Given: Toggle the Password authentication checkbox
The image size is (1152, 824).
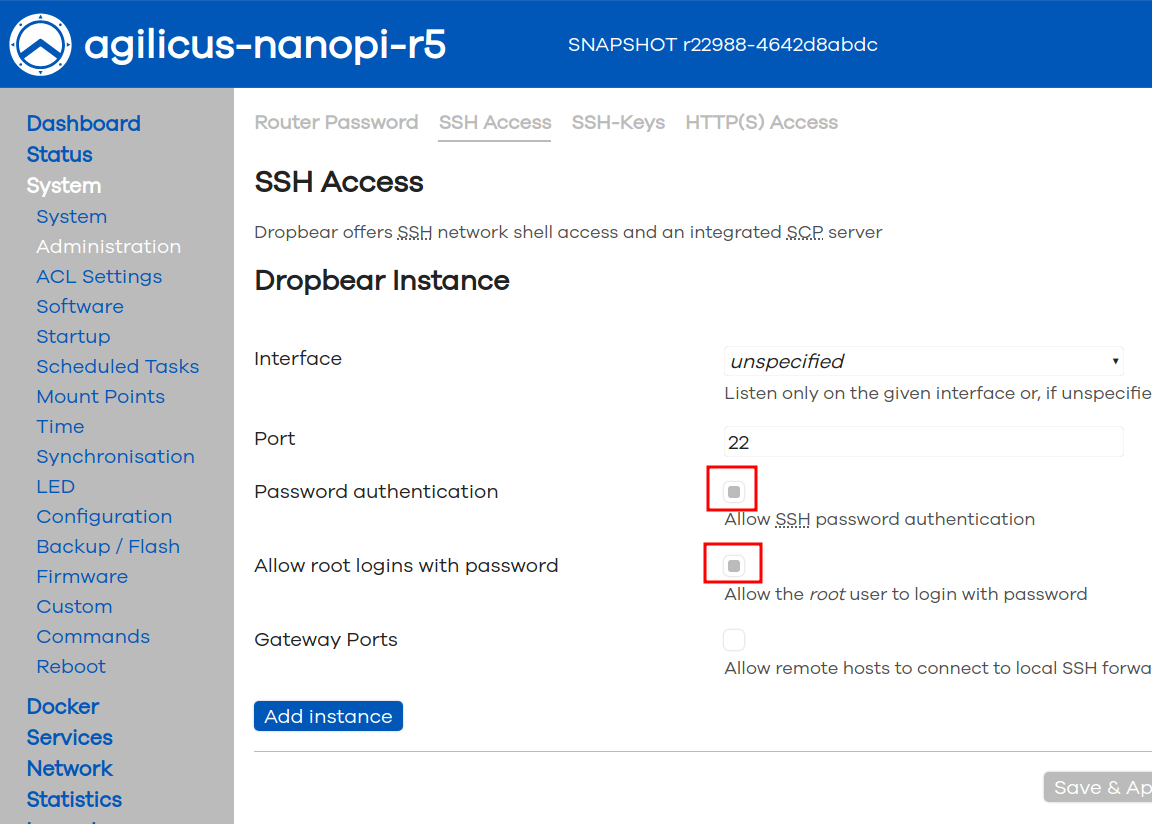Looking at the screenshot, I should click(734, 491).
